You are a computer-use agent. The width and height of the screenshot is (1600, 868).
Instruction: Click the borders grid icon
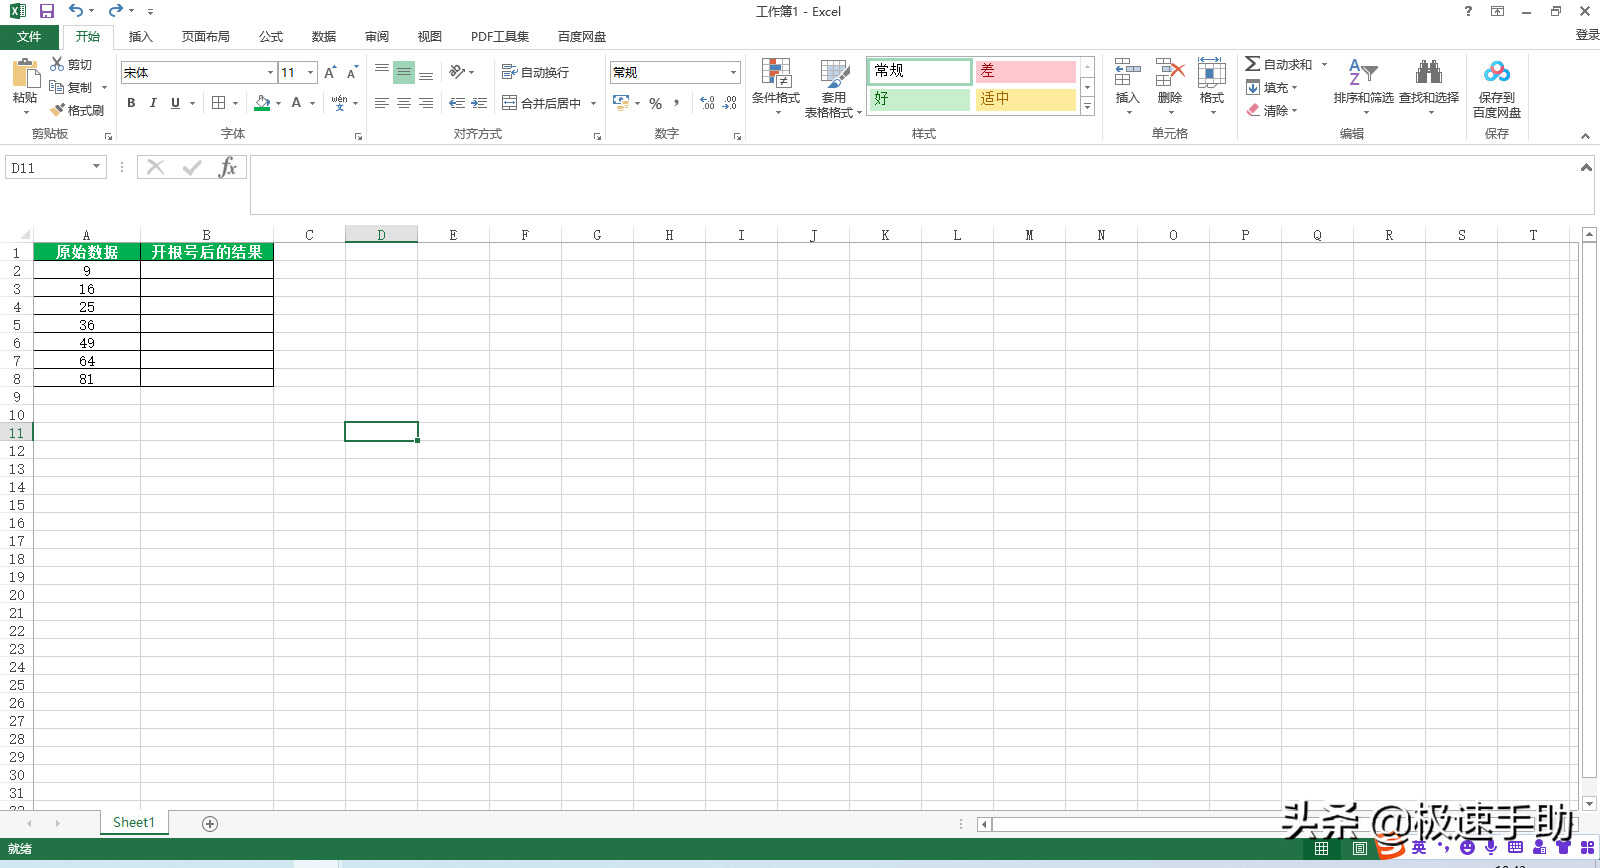pos(218,103)
